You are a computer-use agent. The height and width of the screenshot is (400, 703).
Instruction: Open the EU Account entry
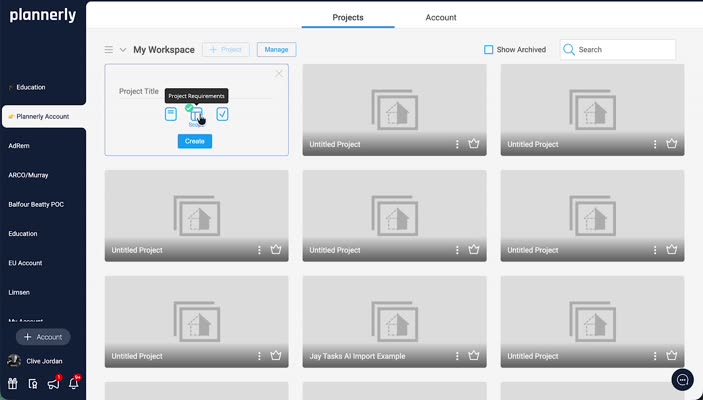coord(25,263)
